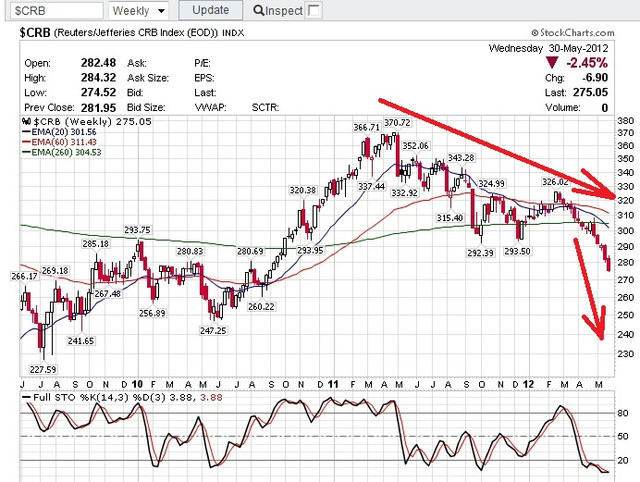Click the EMA(260) 304.53 legend entry

point(61,152)
